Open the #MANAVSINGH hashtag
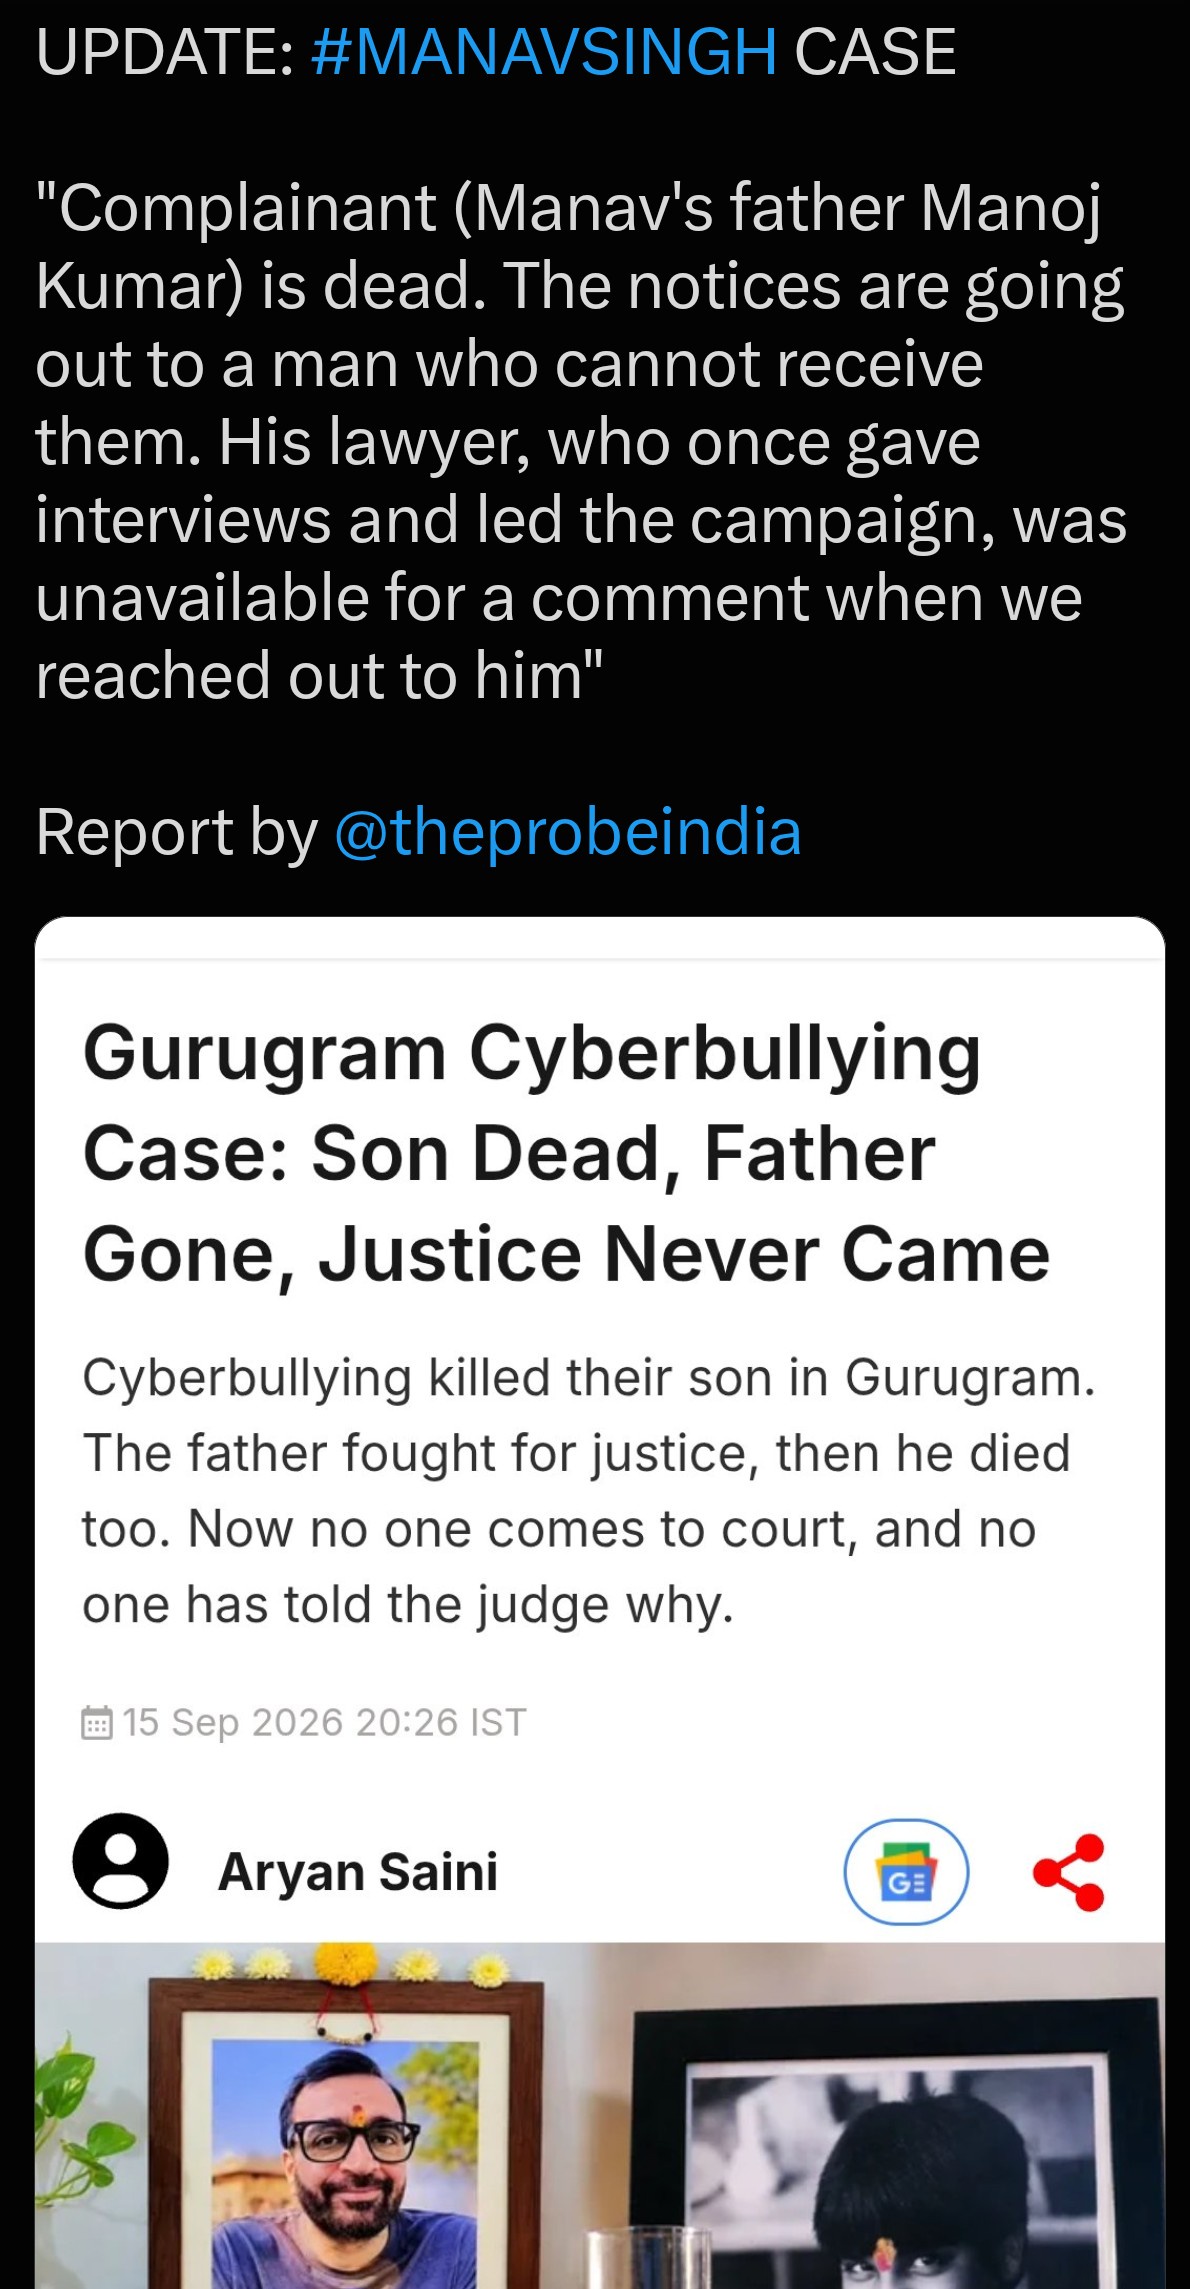The image size is (1190, 2289). (x=544, y=52)
